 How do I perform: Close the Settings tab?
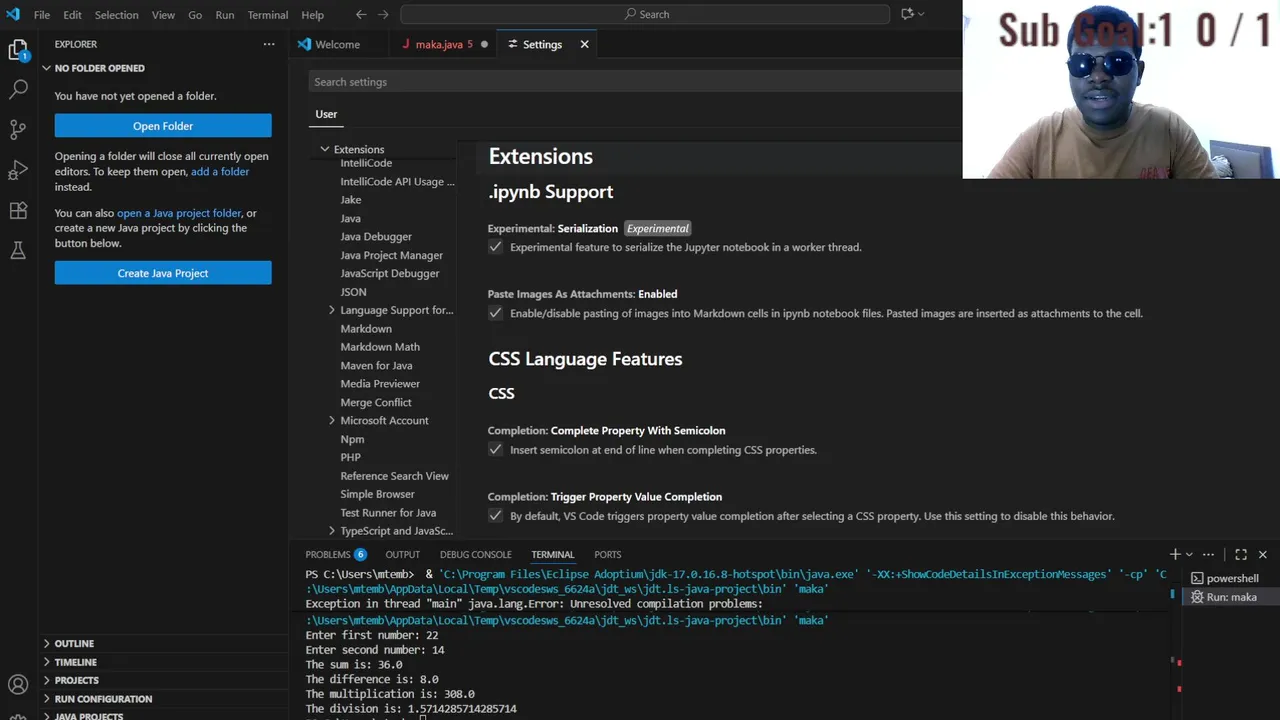coord(585,44)
